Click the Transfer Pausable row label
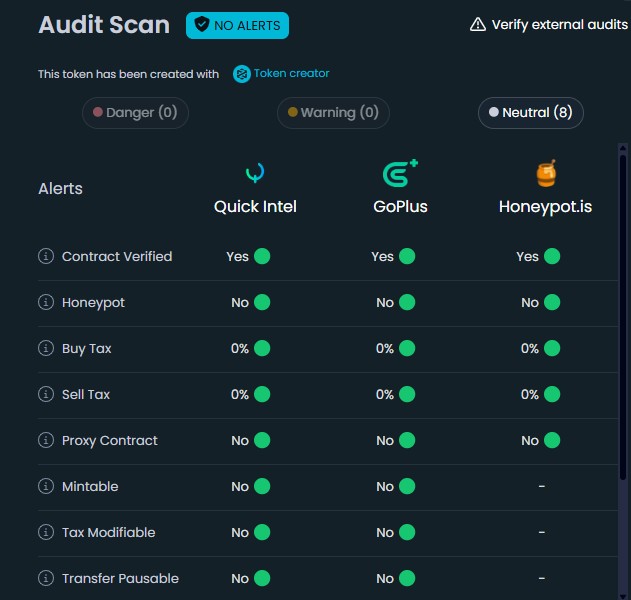 tap(120, 578)
